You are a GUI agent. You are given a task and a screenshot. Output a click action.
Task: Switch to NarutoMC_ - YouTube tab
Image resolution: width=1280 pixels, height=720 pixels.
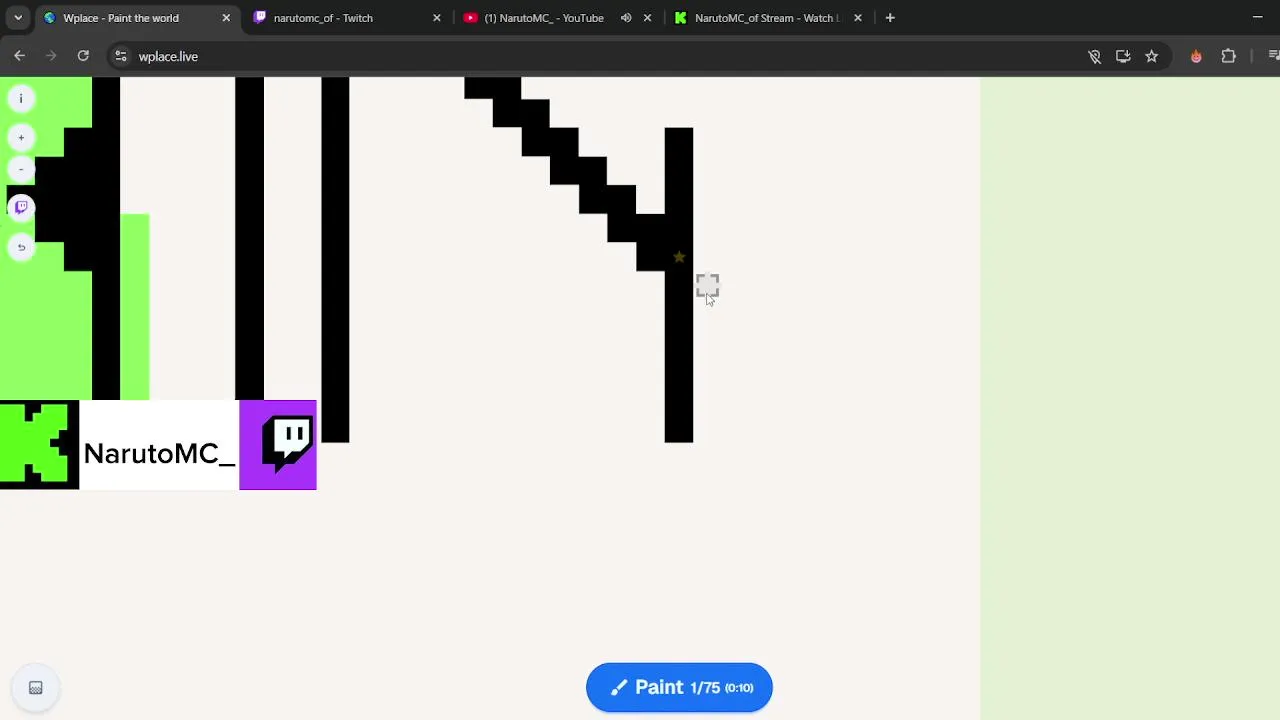pyautogui.click(x=558, y=18)
